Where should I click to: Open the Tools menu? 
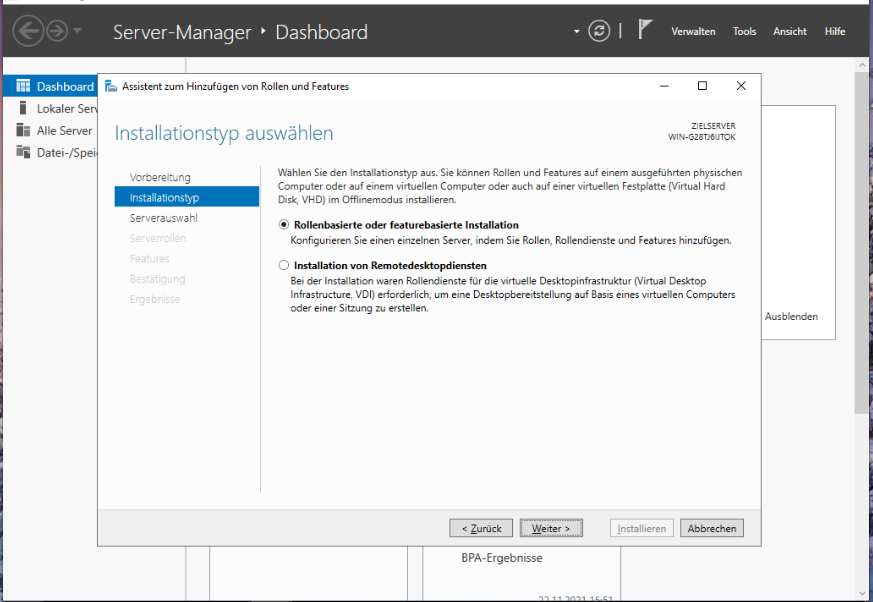pos(744,32)
